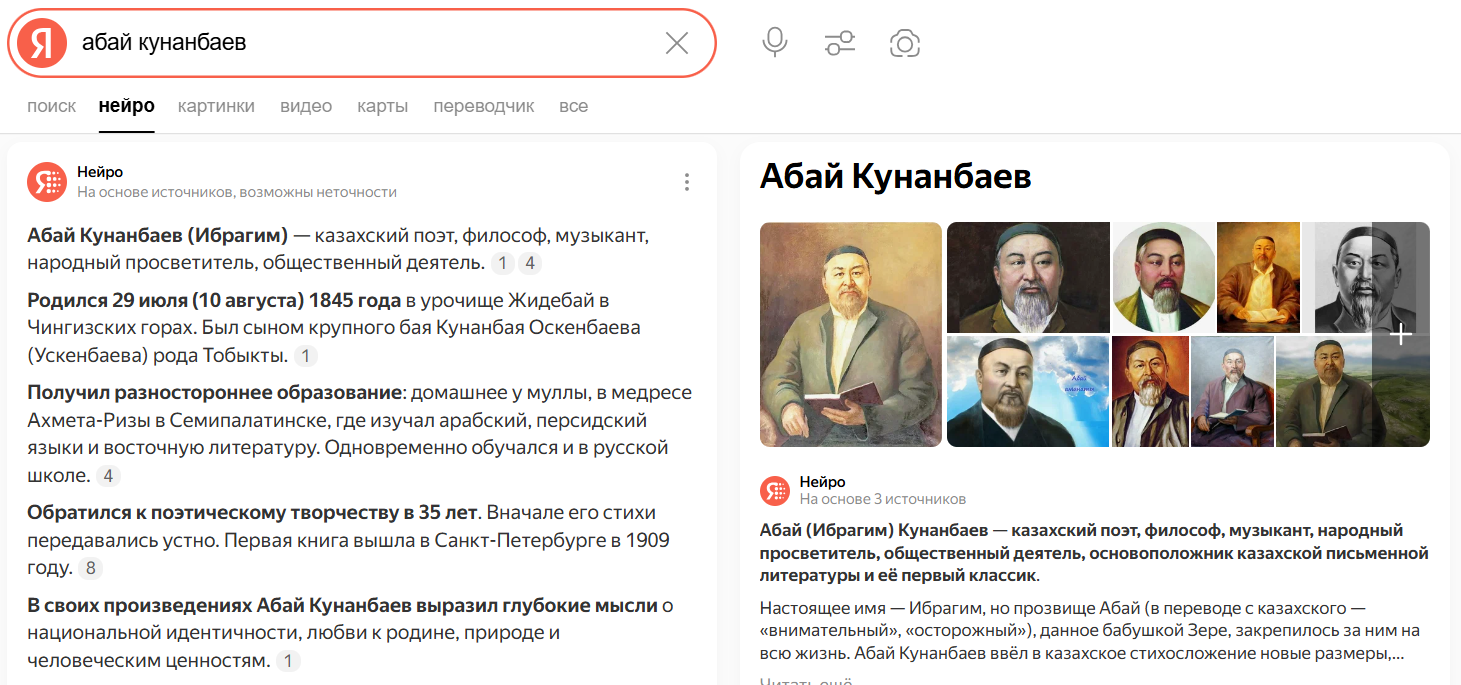Screen dimensions: 1461x685
Task: Launch image search via the camera icon
Action: (905, 42)
